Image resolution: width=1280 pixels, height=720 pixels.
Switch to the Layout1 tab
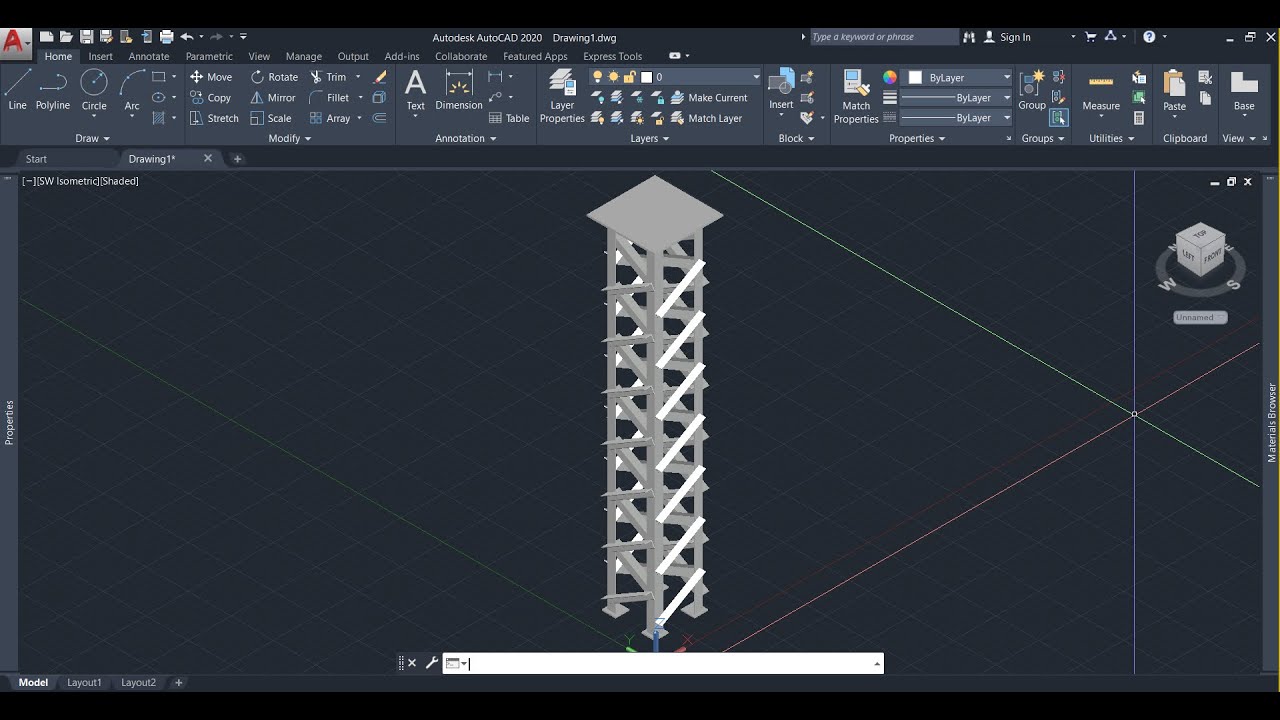pyautogui.click(x=84, y=682)
